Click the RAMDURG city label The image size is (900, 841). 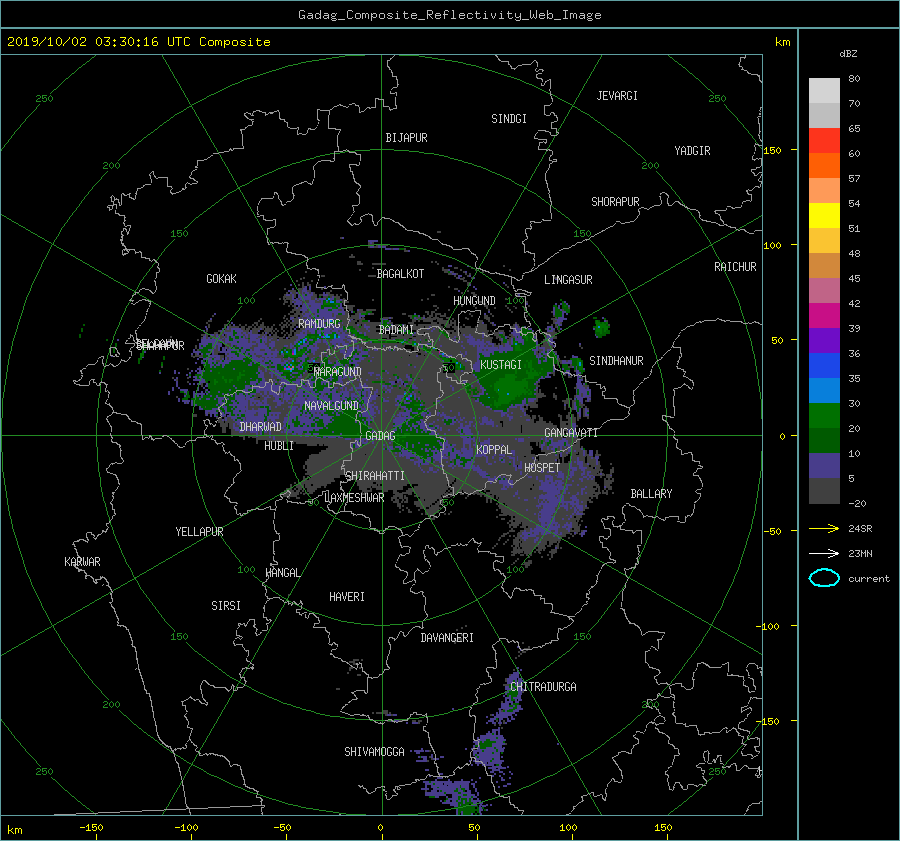pos(319,324)
